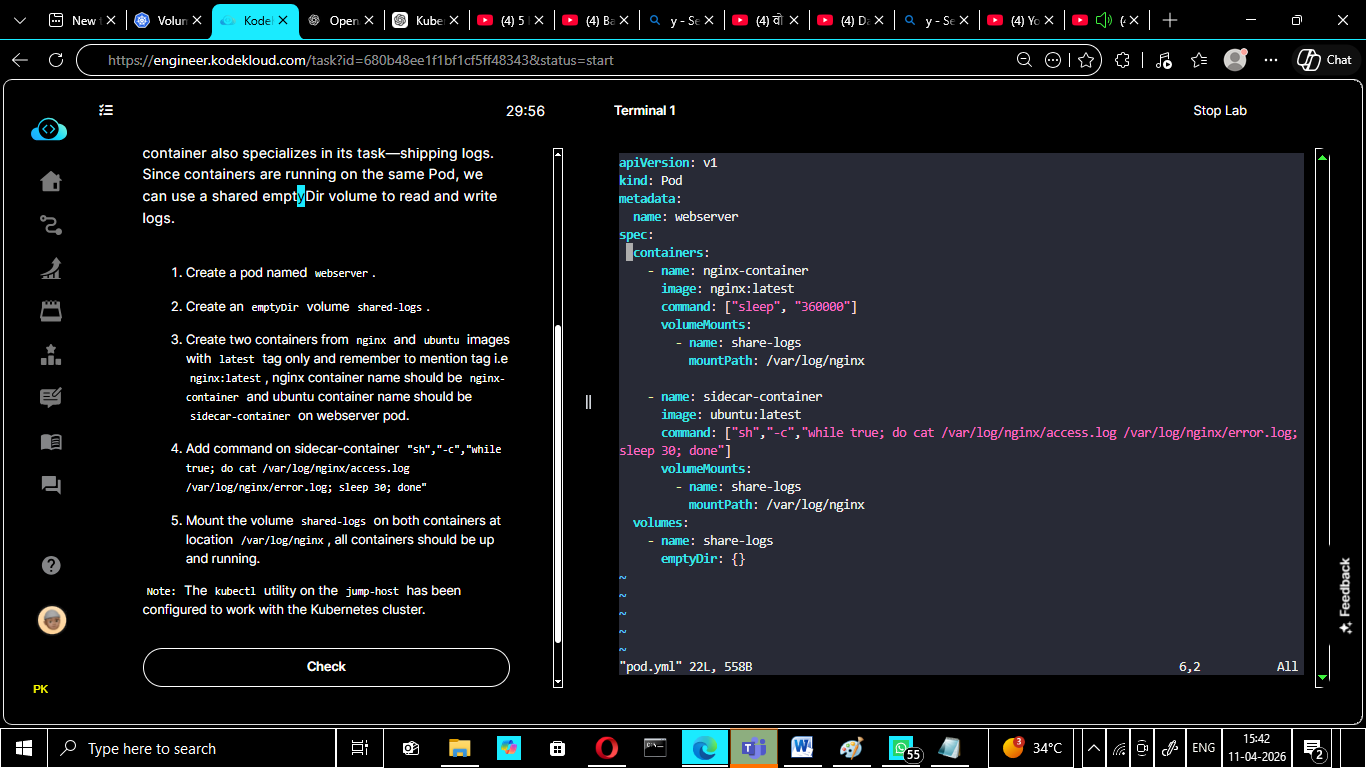Add this page to favorites star

[1085, 60]
